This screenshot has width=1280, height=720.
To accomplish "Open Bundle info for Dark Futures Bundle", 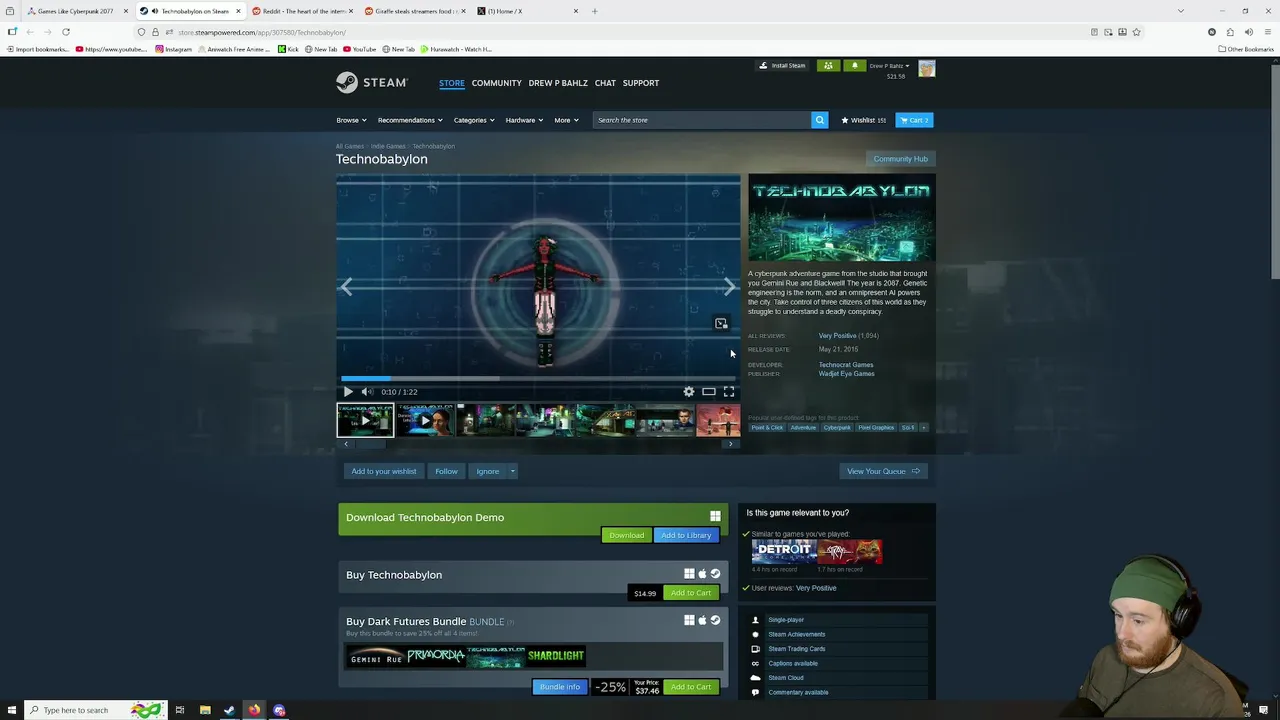I will (x=559, y=687).
